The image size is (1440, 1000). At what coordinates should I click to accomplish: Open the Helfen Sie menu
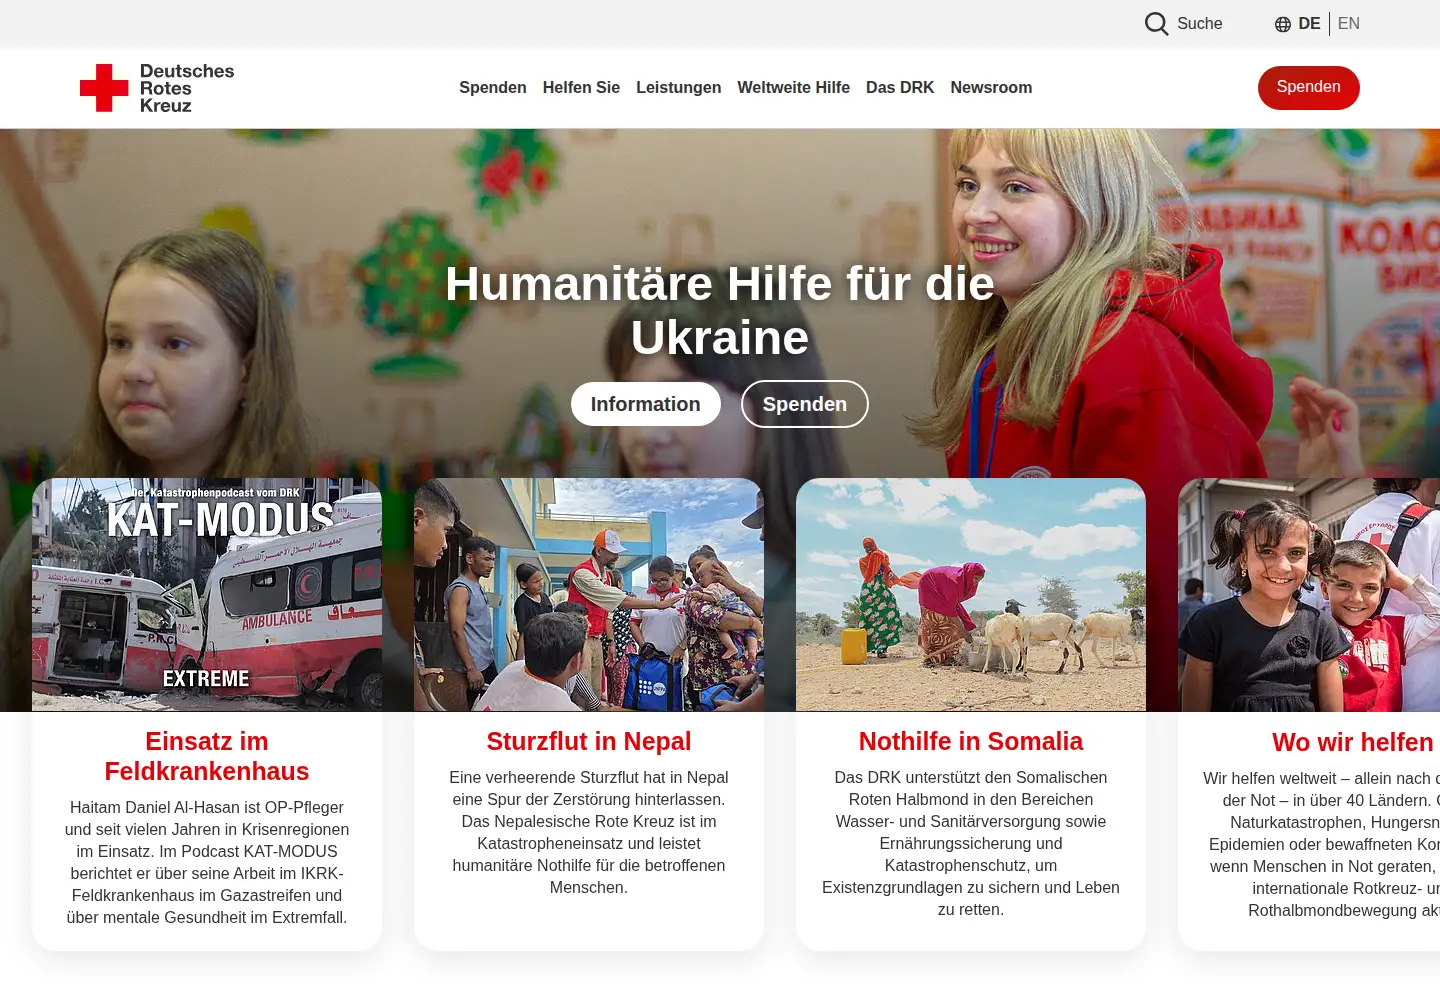(x=581, y=88)
